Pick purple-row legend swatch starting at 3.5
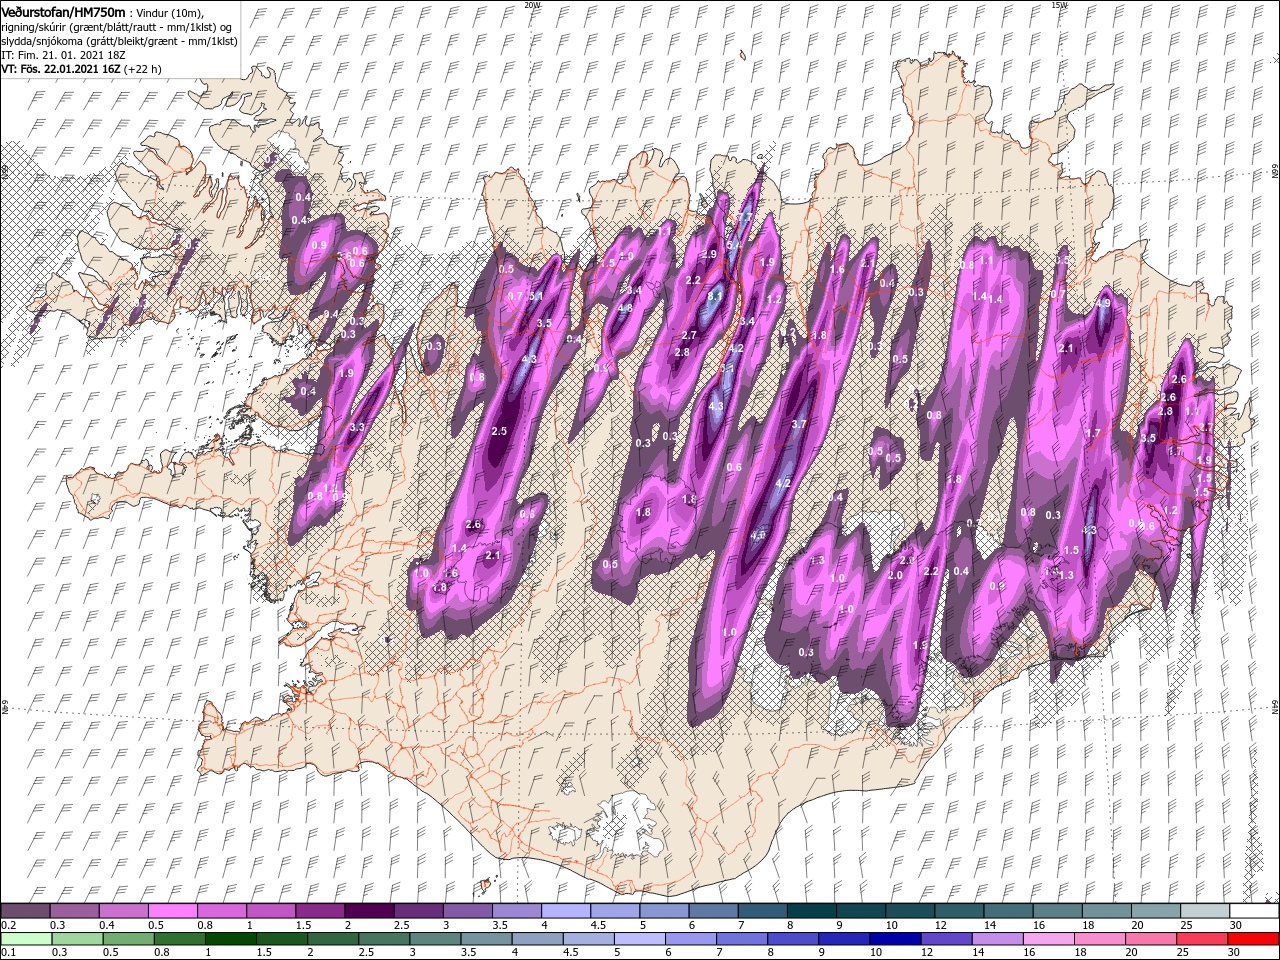Image resolution: width=1280 pixels, height=960 pixels. tap(516, 911)
